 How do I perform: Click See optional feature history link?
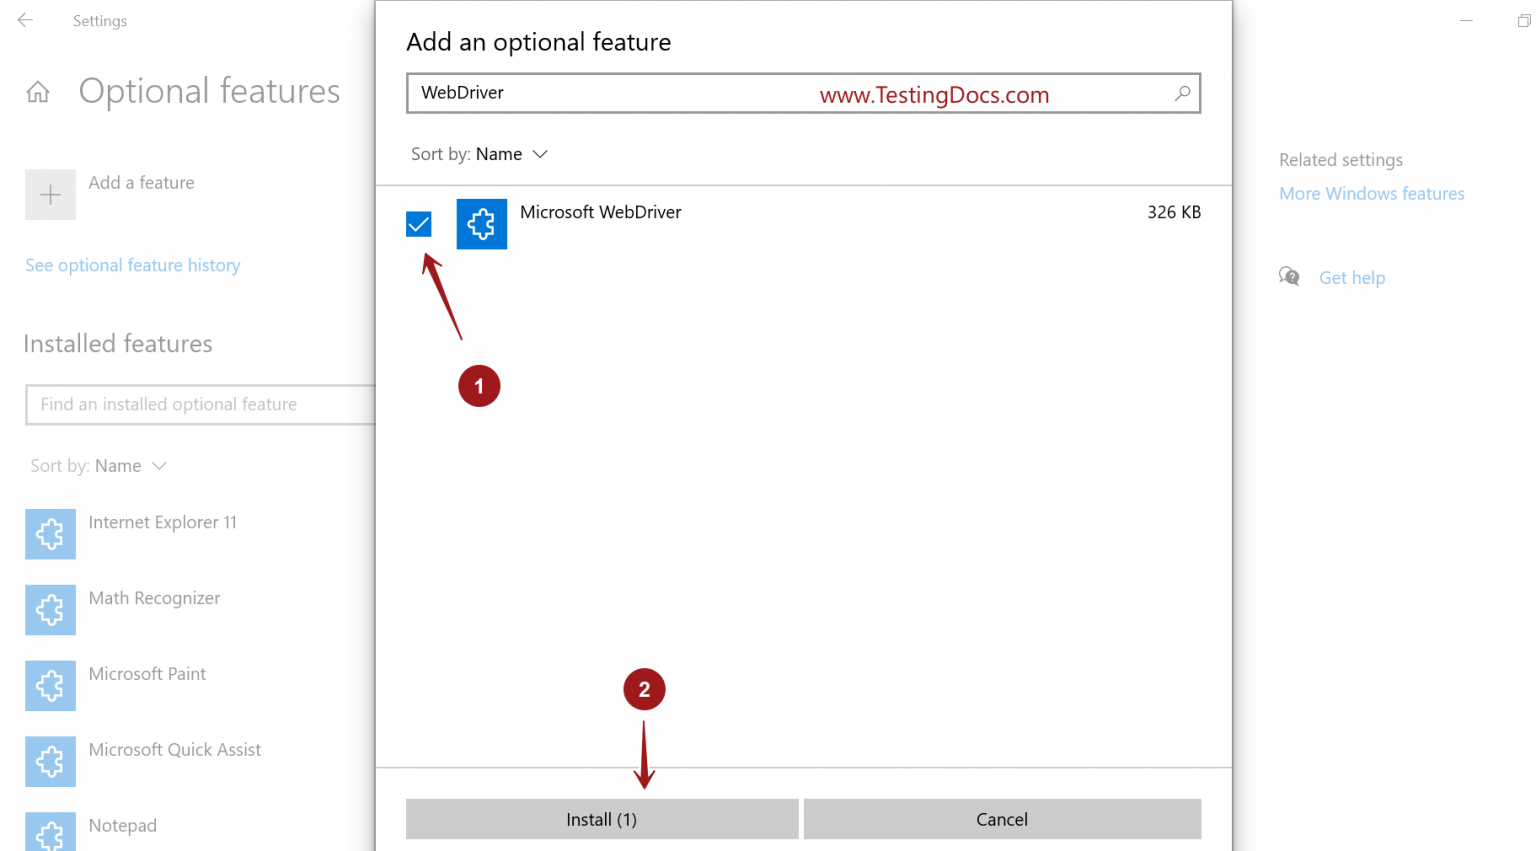point(132,265)
